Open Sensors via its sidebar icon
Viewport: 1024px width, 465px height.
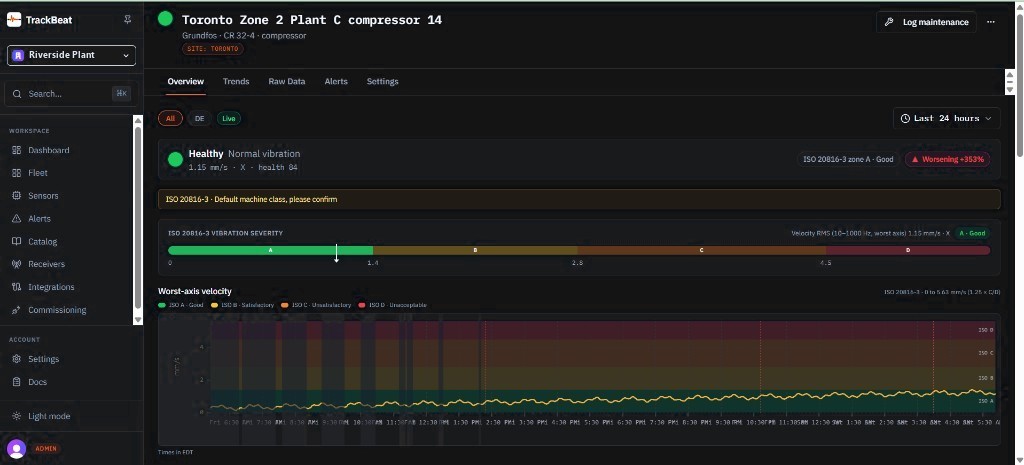[16, 196]
